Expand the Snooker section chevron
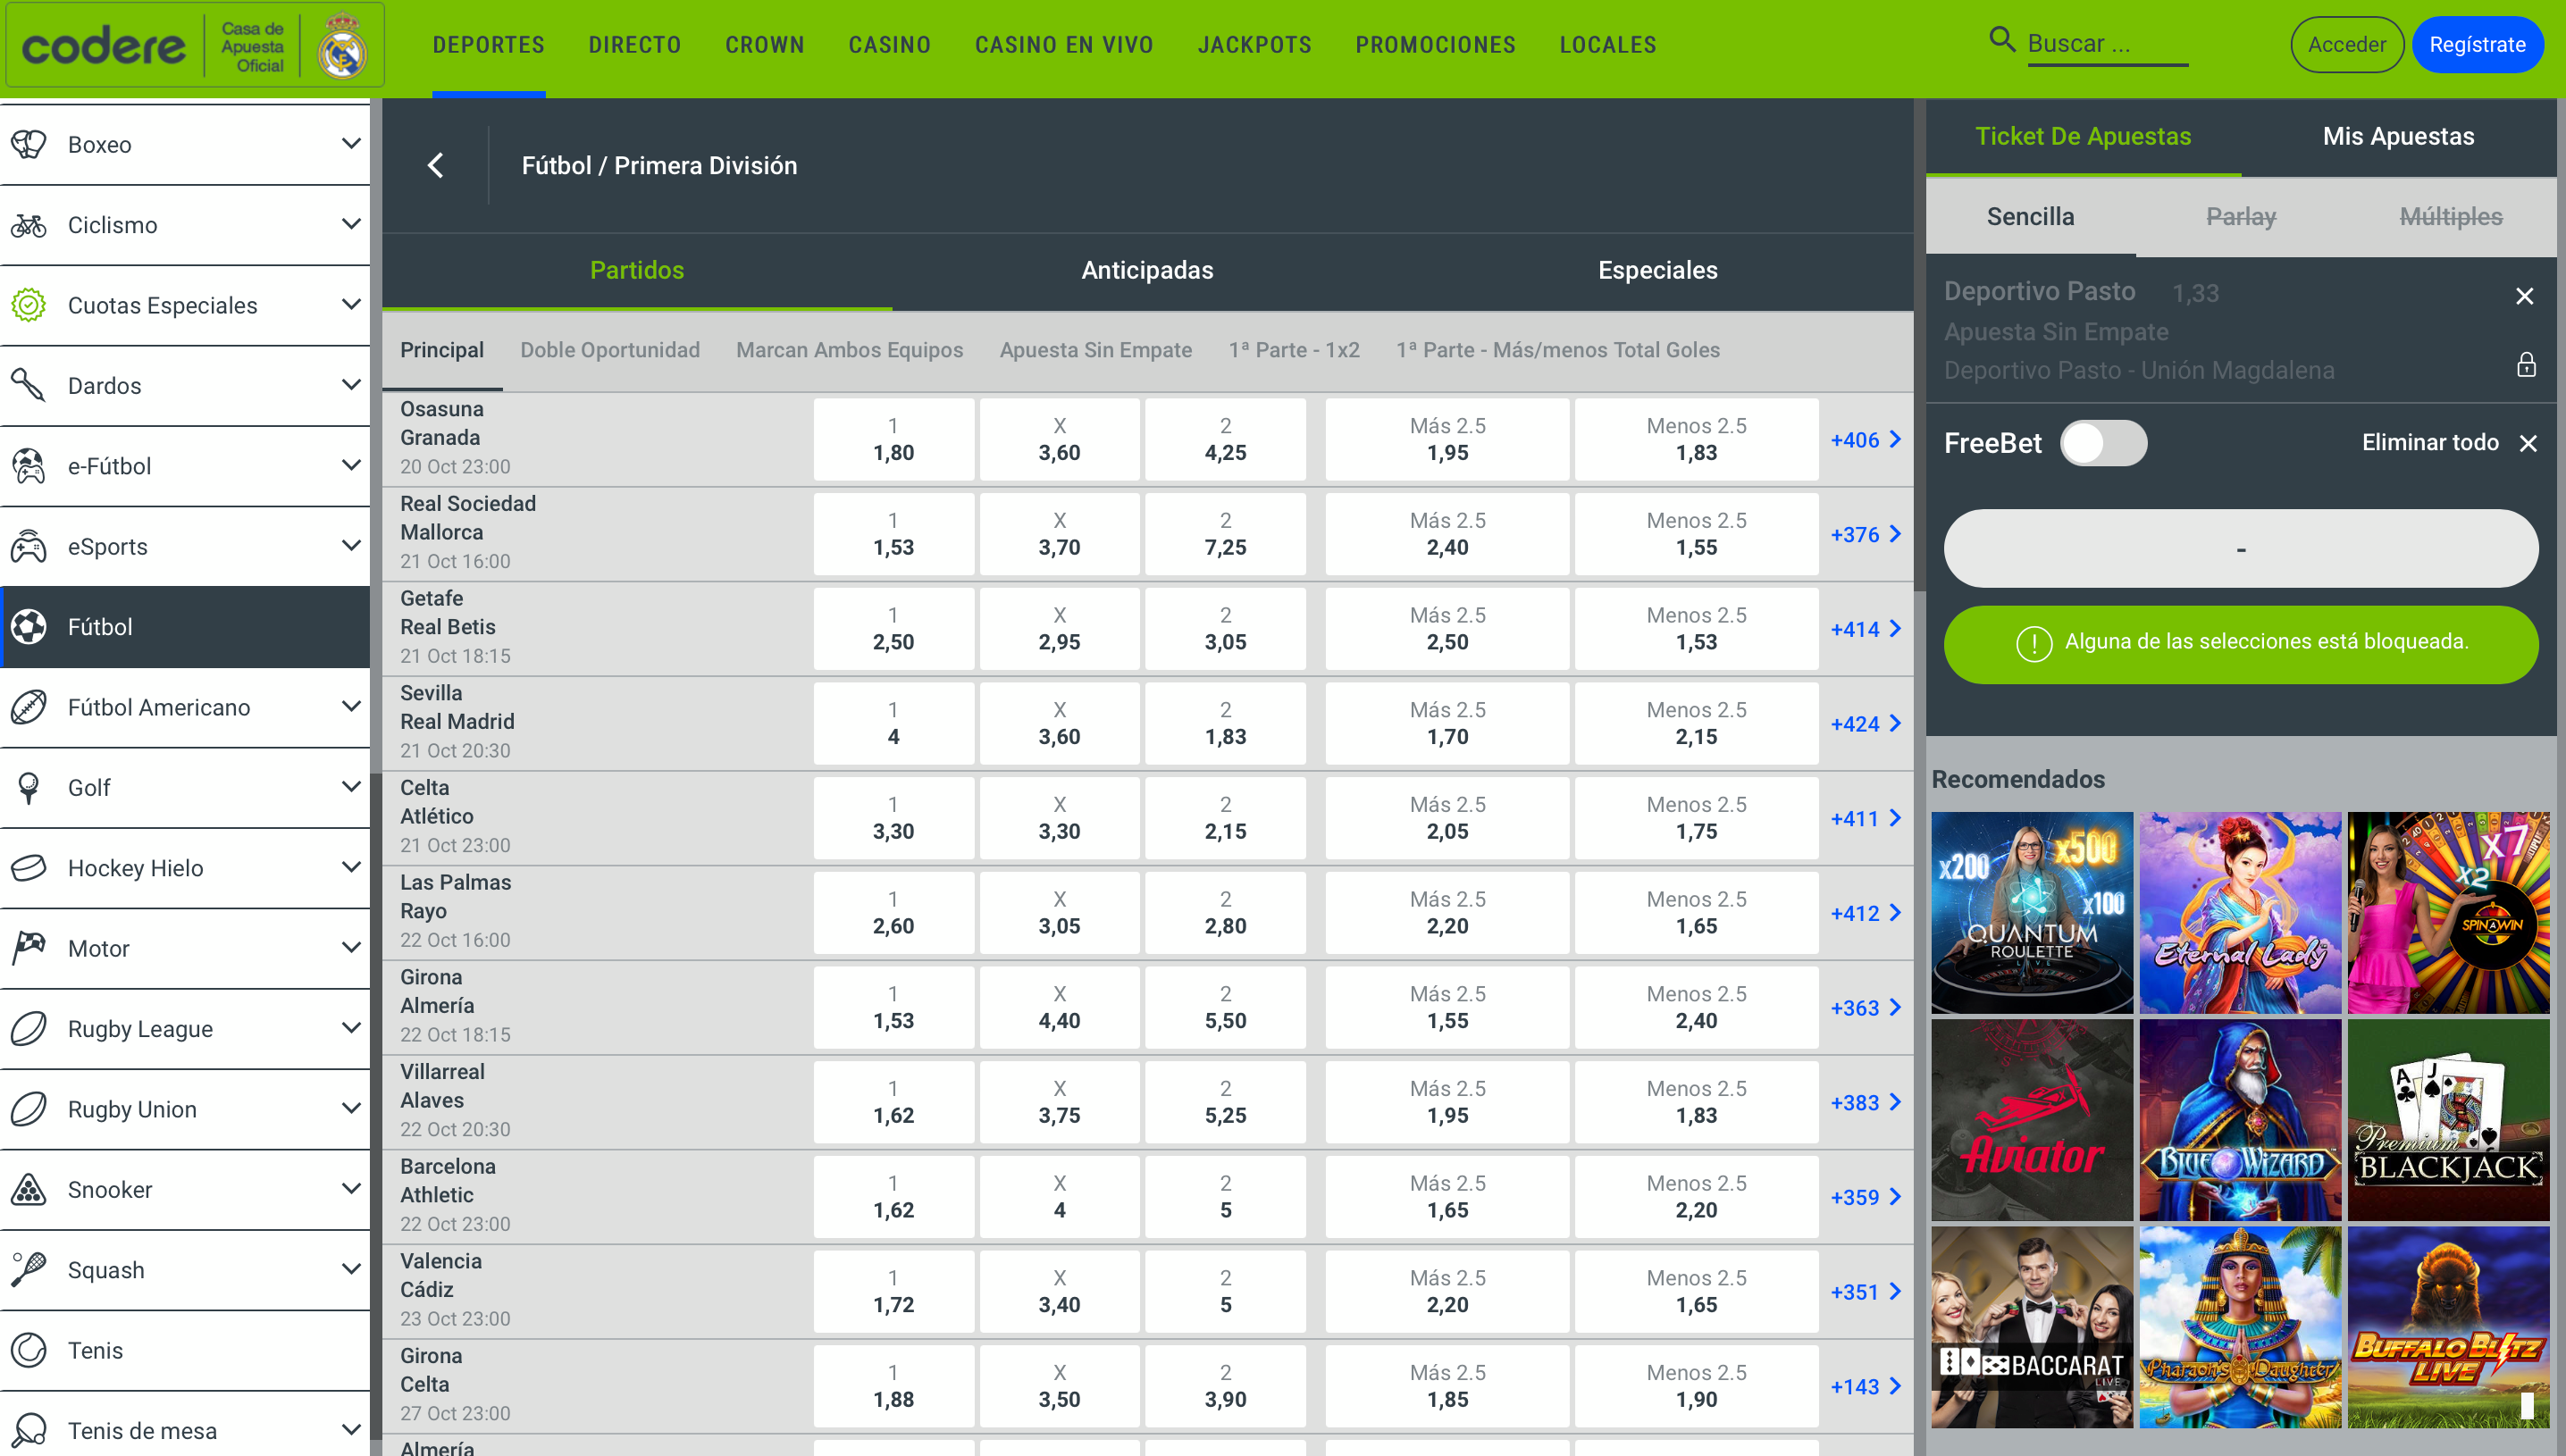This screenshot has width=2566, height=1456. 351,1189
